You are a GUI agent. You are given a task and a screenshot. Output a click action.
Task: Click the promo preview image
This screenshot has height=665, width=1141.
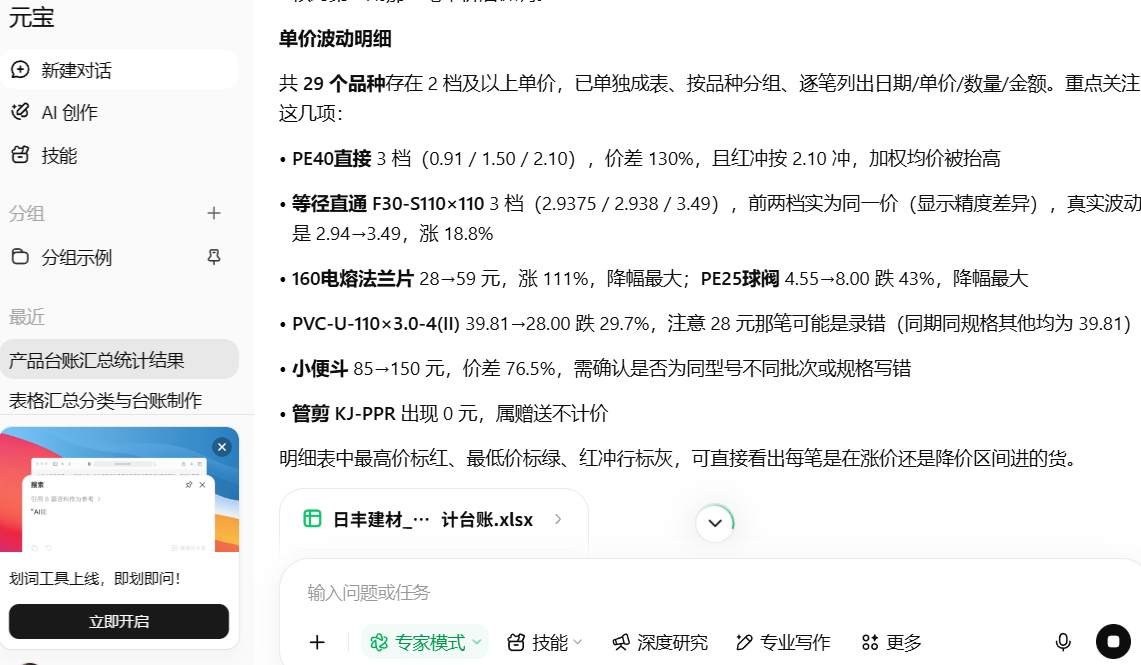pyautogui.click(x=119, y=490)
